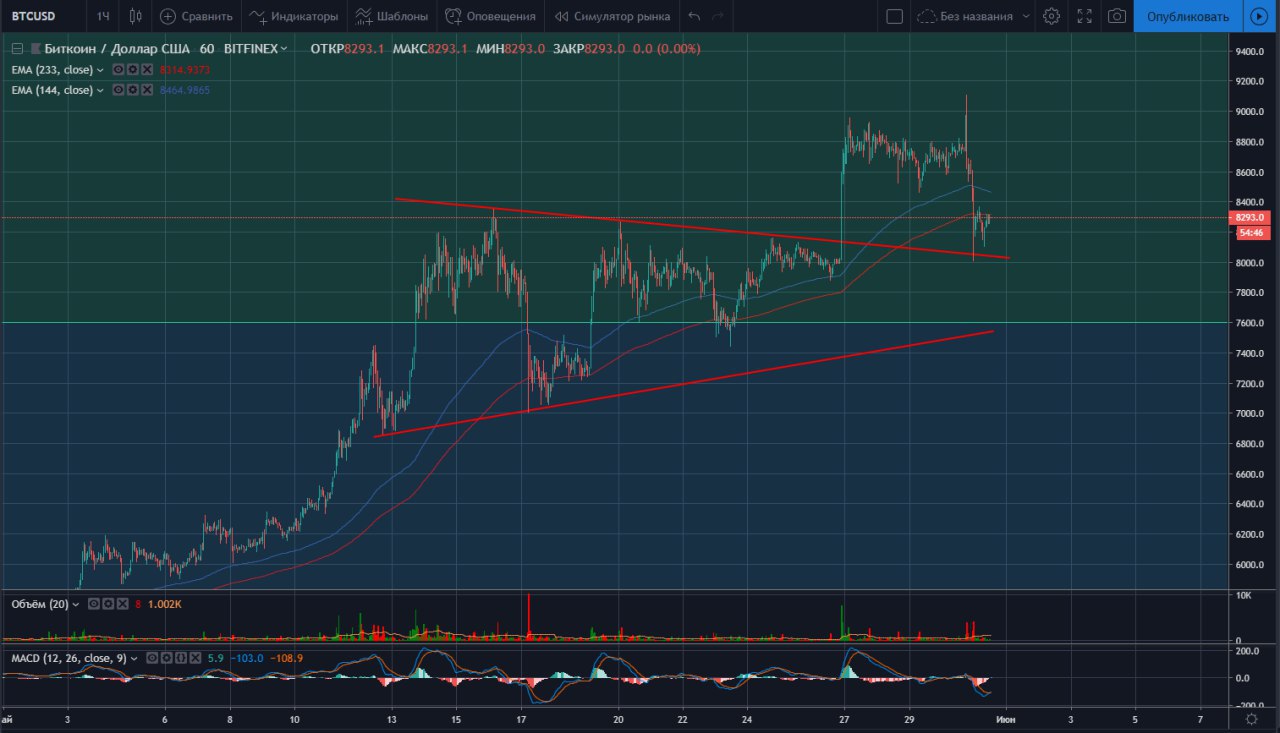This screenshot has height=733, width=1280.
Task: Click the play icon next to Опубликовать
Action: click(1260, 16)
